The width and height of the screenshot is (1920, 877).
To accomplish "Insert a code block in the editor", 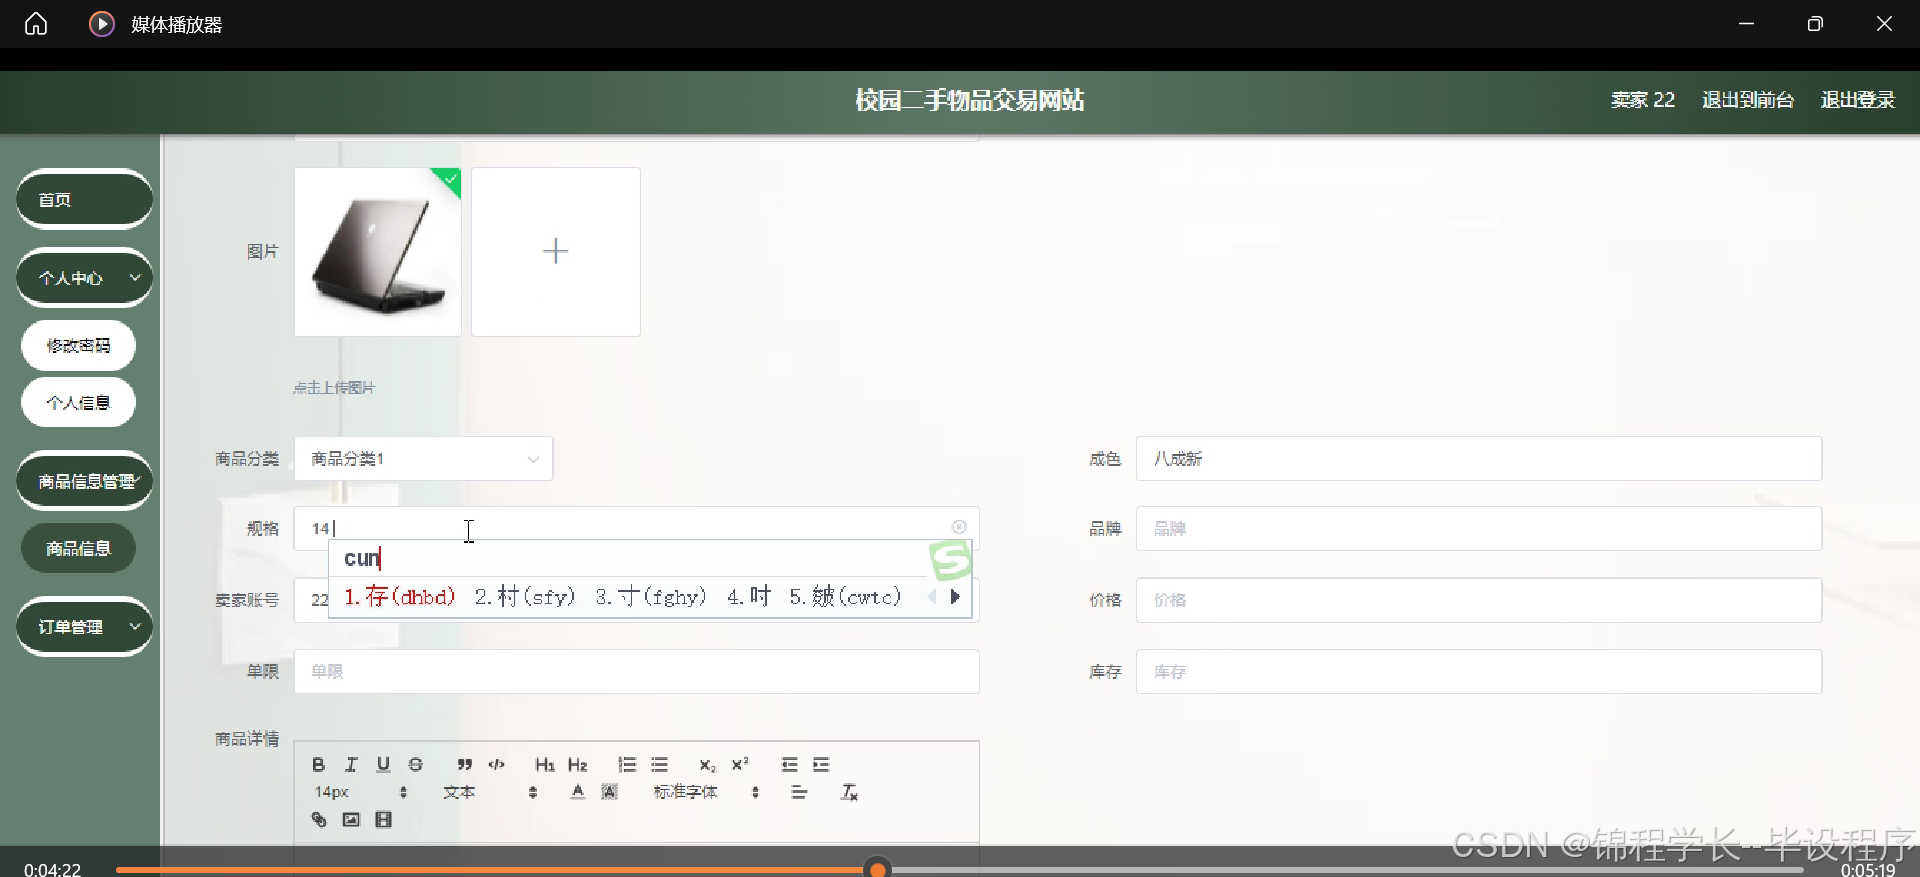I will [497, 765].
